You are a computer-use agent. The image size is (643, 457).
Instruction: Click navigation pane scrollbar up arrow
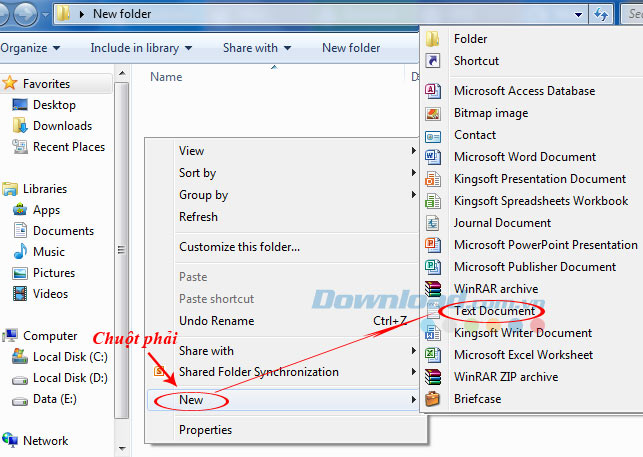(x=122, y=73)
